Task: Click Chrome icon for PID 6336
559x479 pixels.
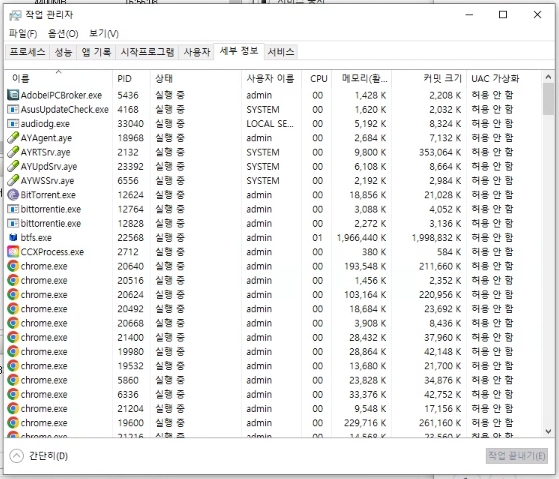Action: (13, 394)
